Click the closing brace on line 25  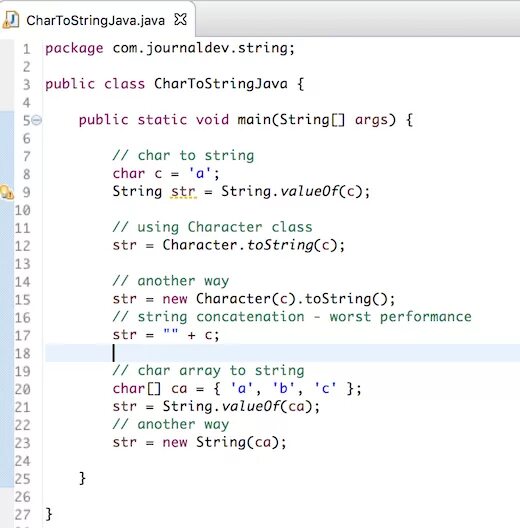pyautogui.click(x=82, y=478)
